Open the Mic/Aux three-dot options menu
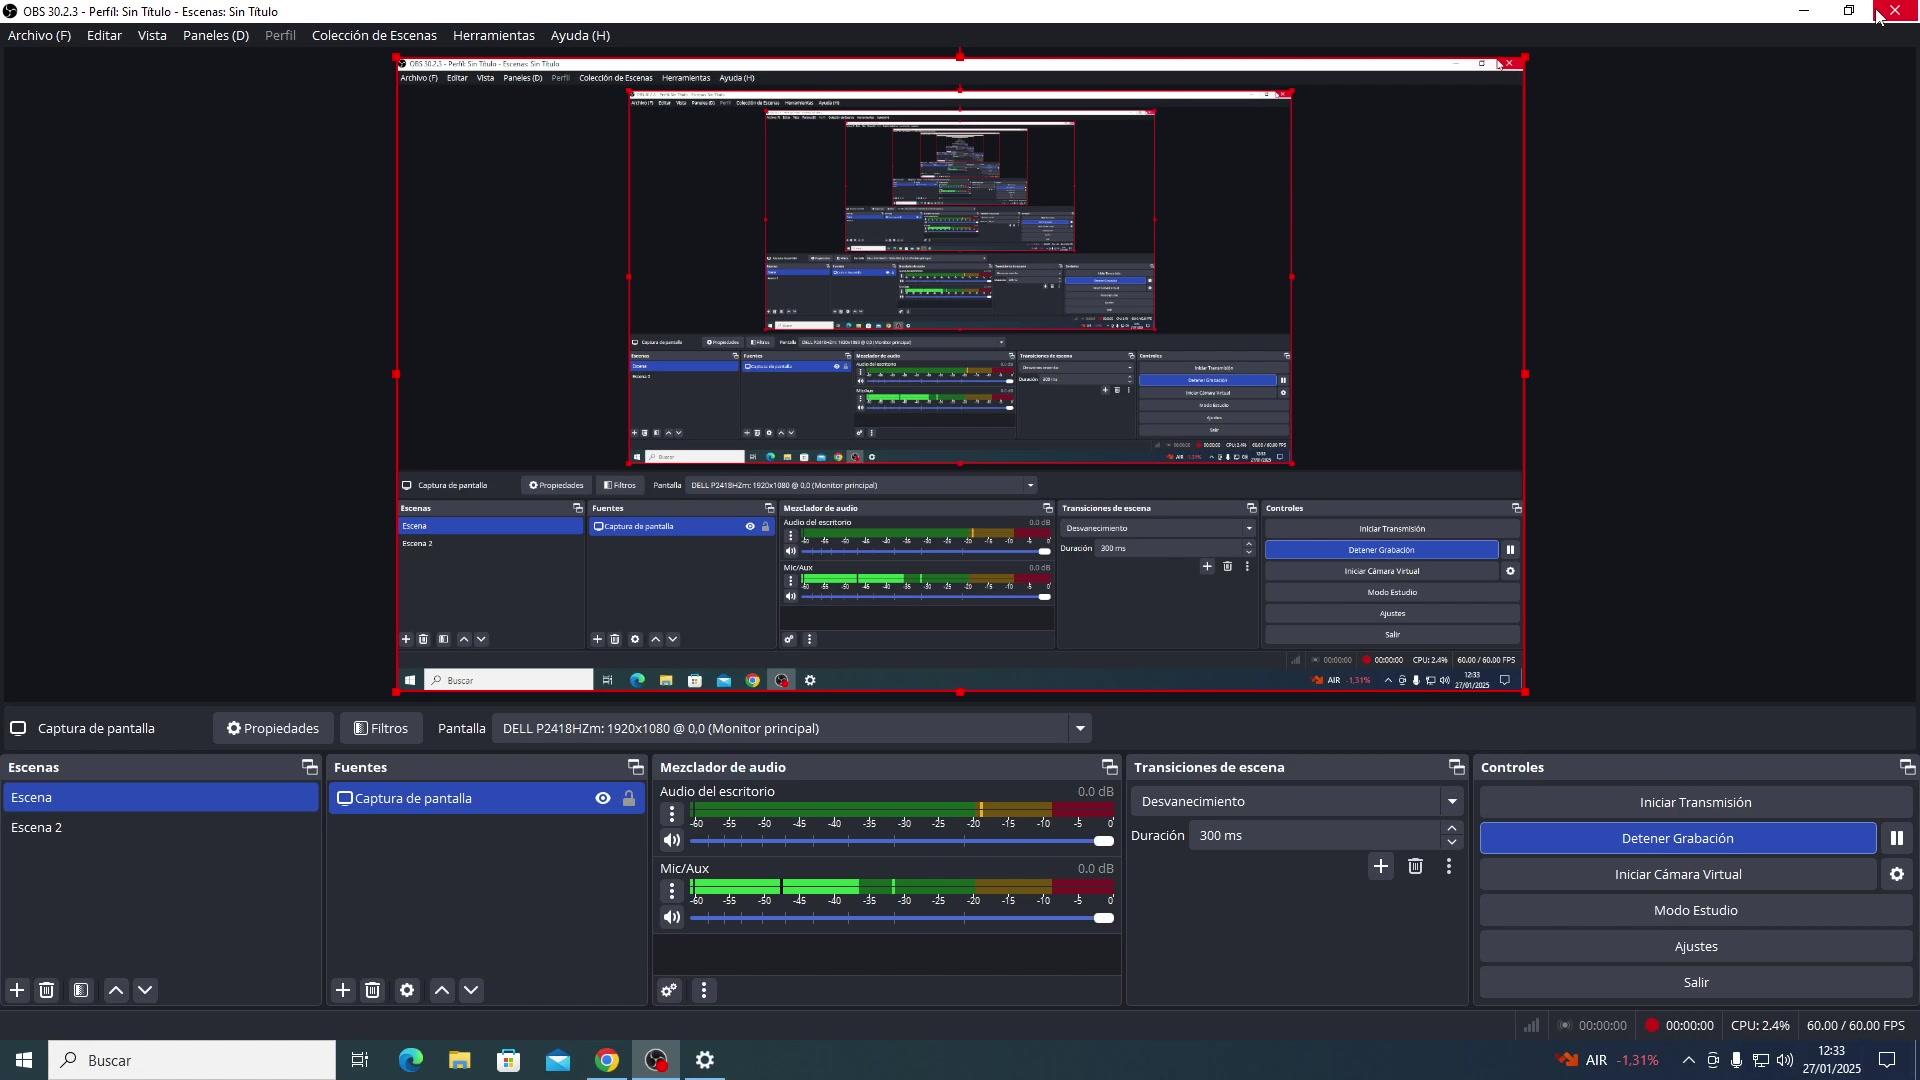Viewport: 1920px width, 1080px height. click(672, 891)
